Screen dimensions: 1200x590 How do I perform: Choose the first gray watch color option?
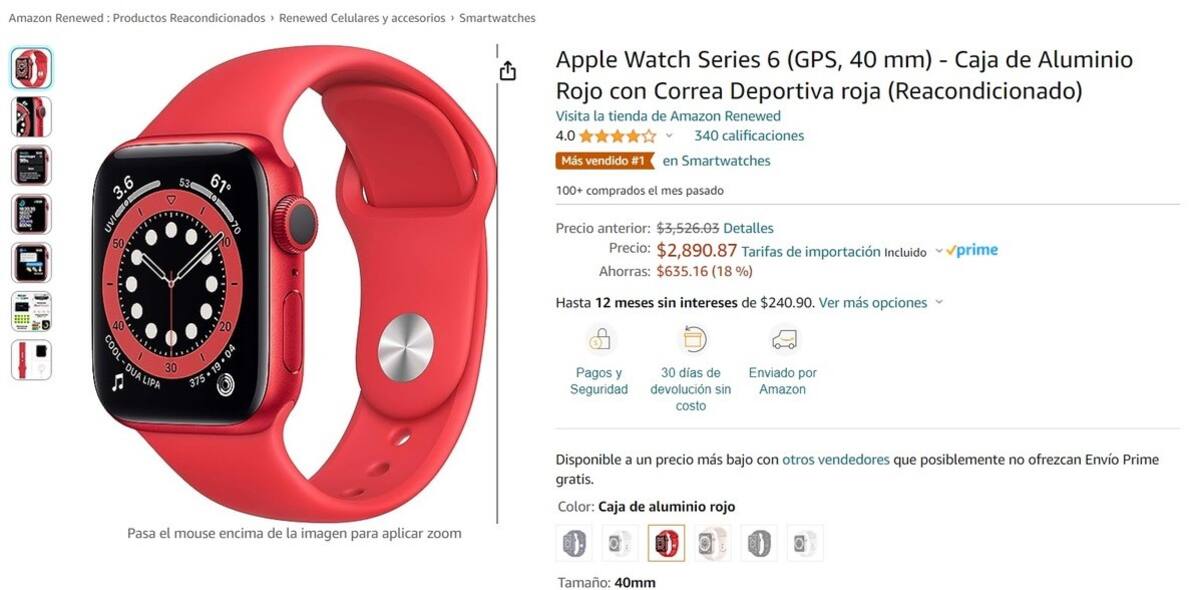(574, 543)
